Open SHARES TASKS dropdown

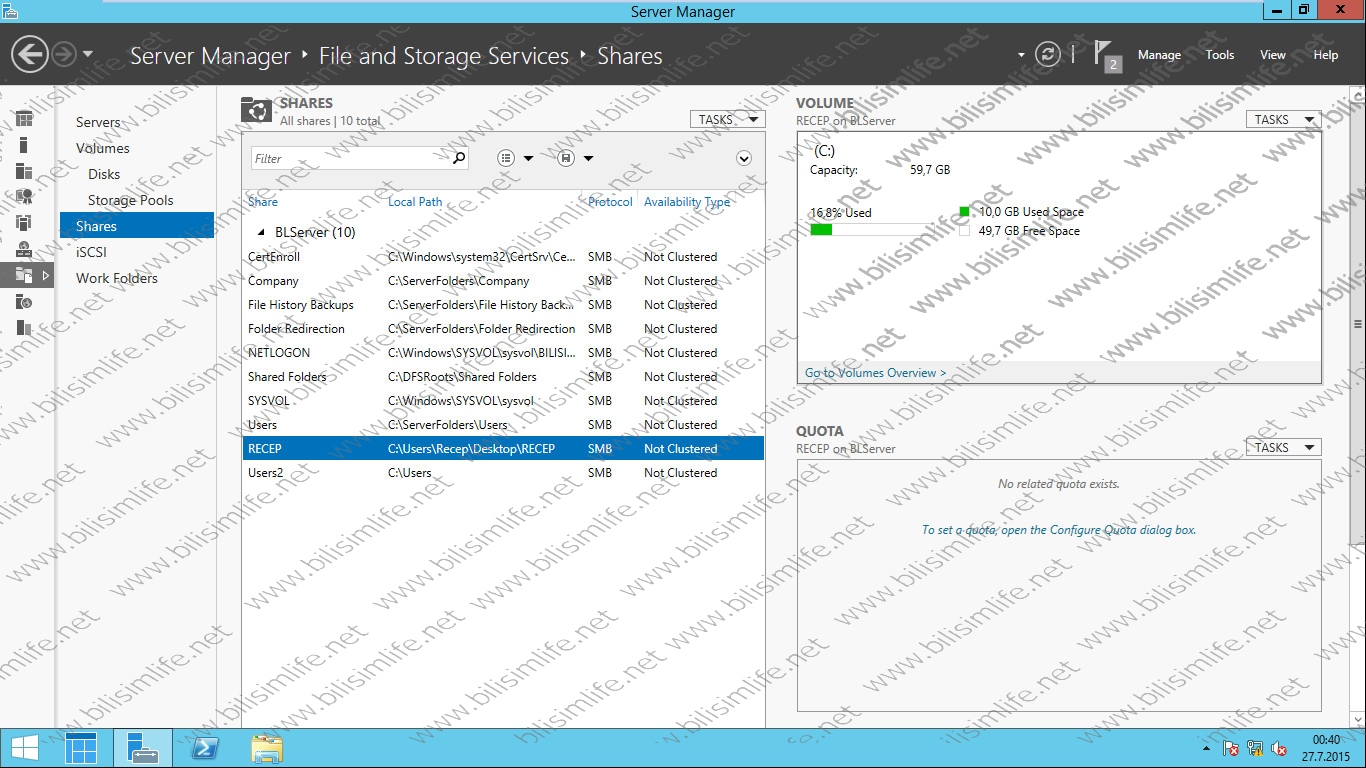pos(727,119)
